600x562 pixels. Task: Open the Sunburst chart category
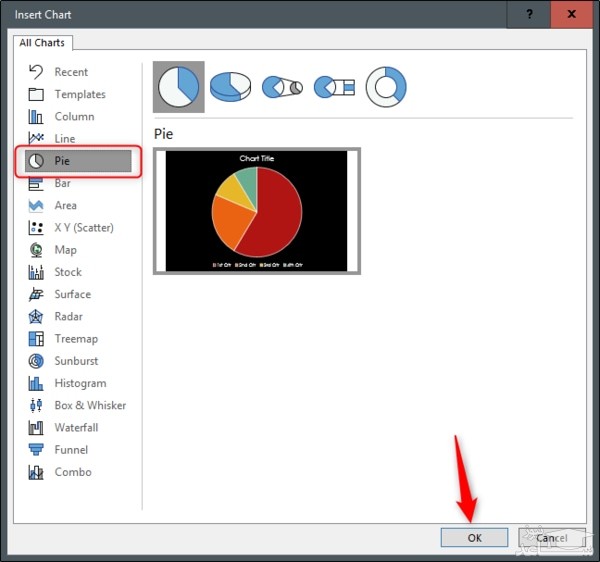[x=76, y=361]
